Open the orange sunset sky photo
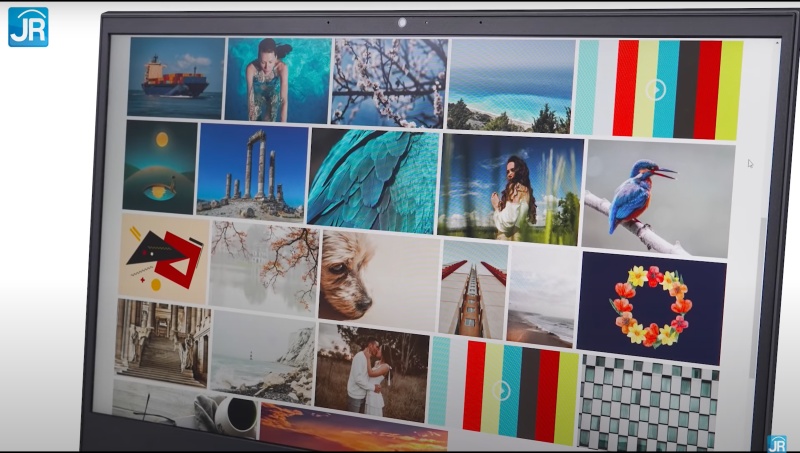Image resolution: width=800 pixels, height=453 pixels. pos(354,427)
